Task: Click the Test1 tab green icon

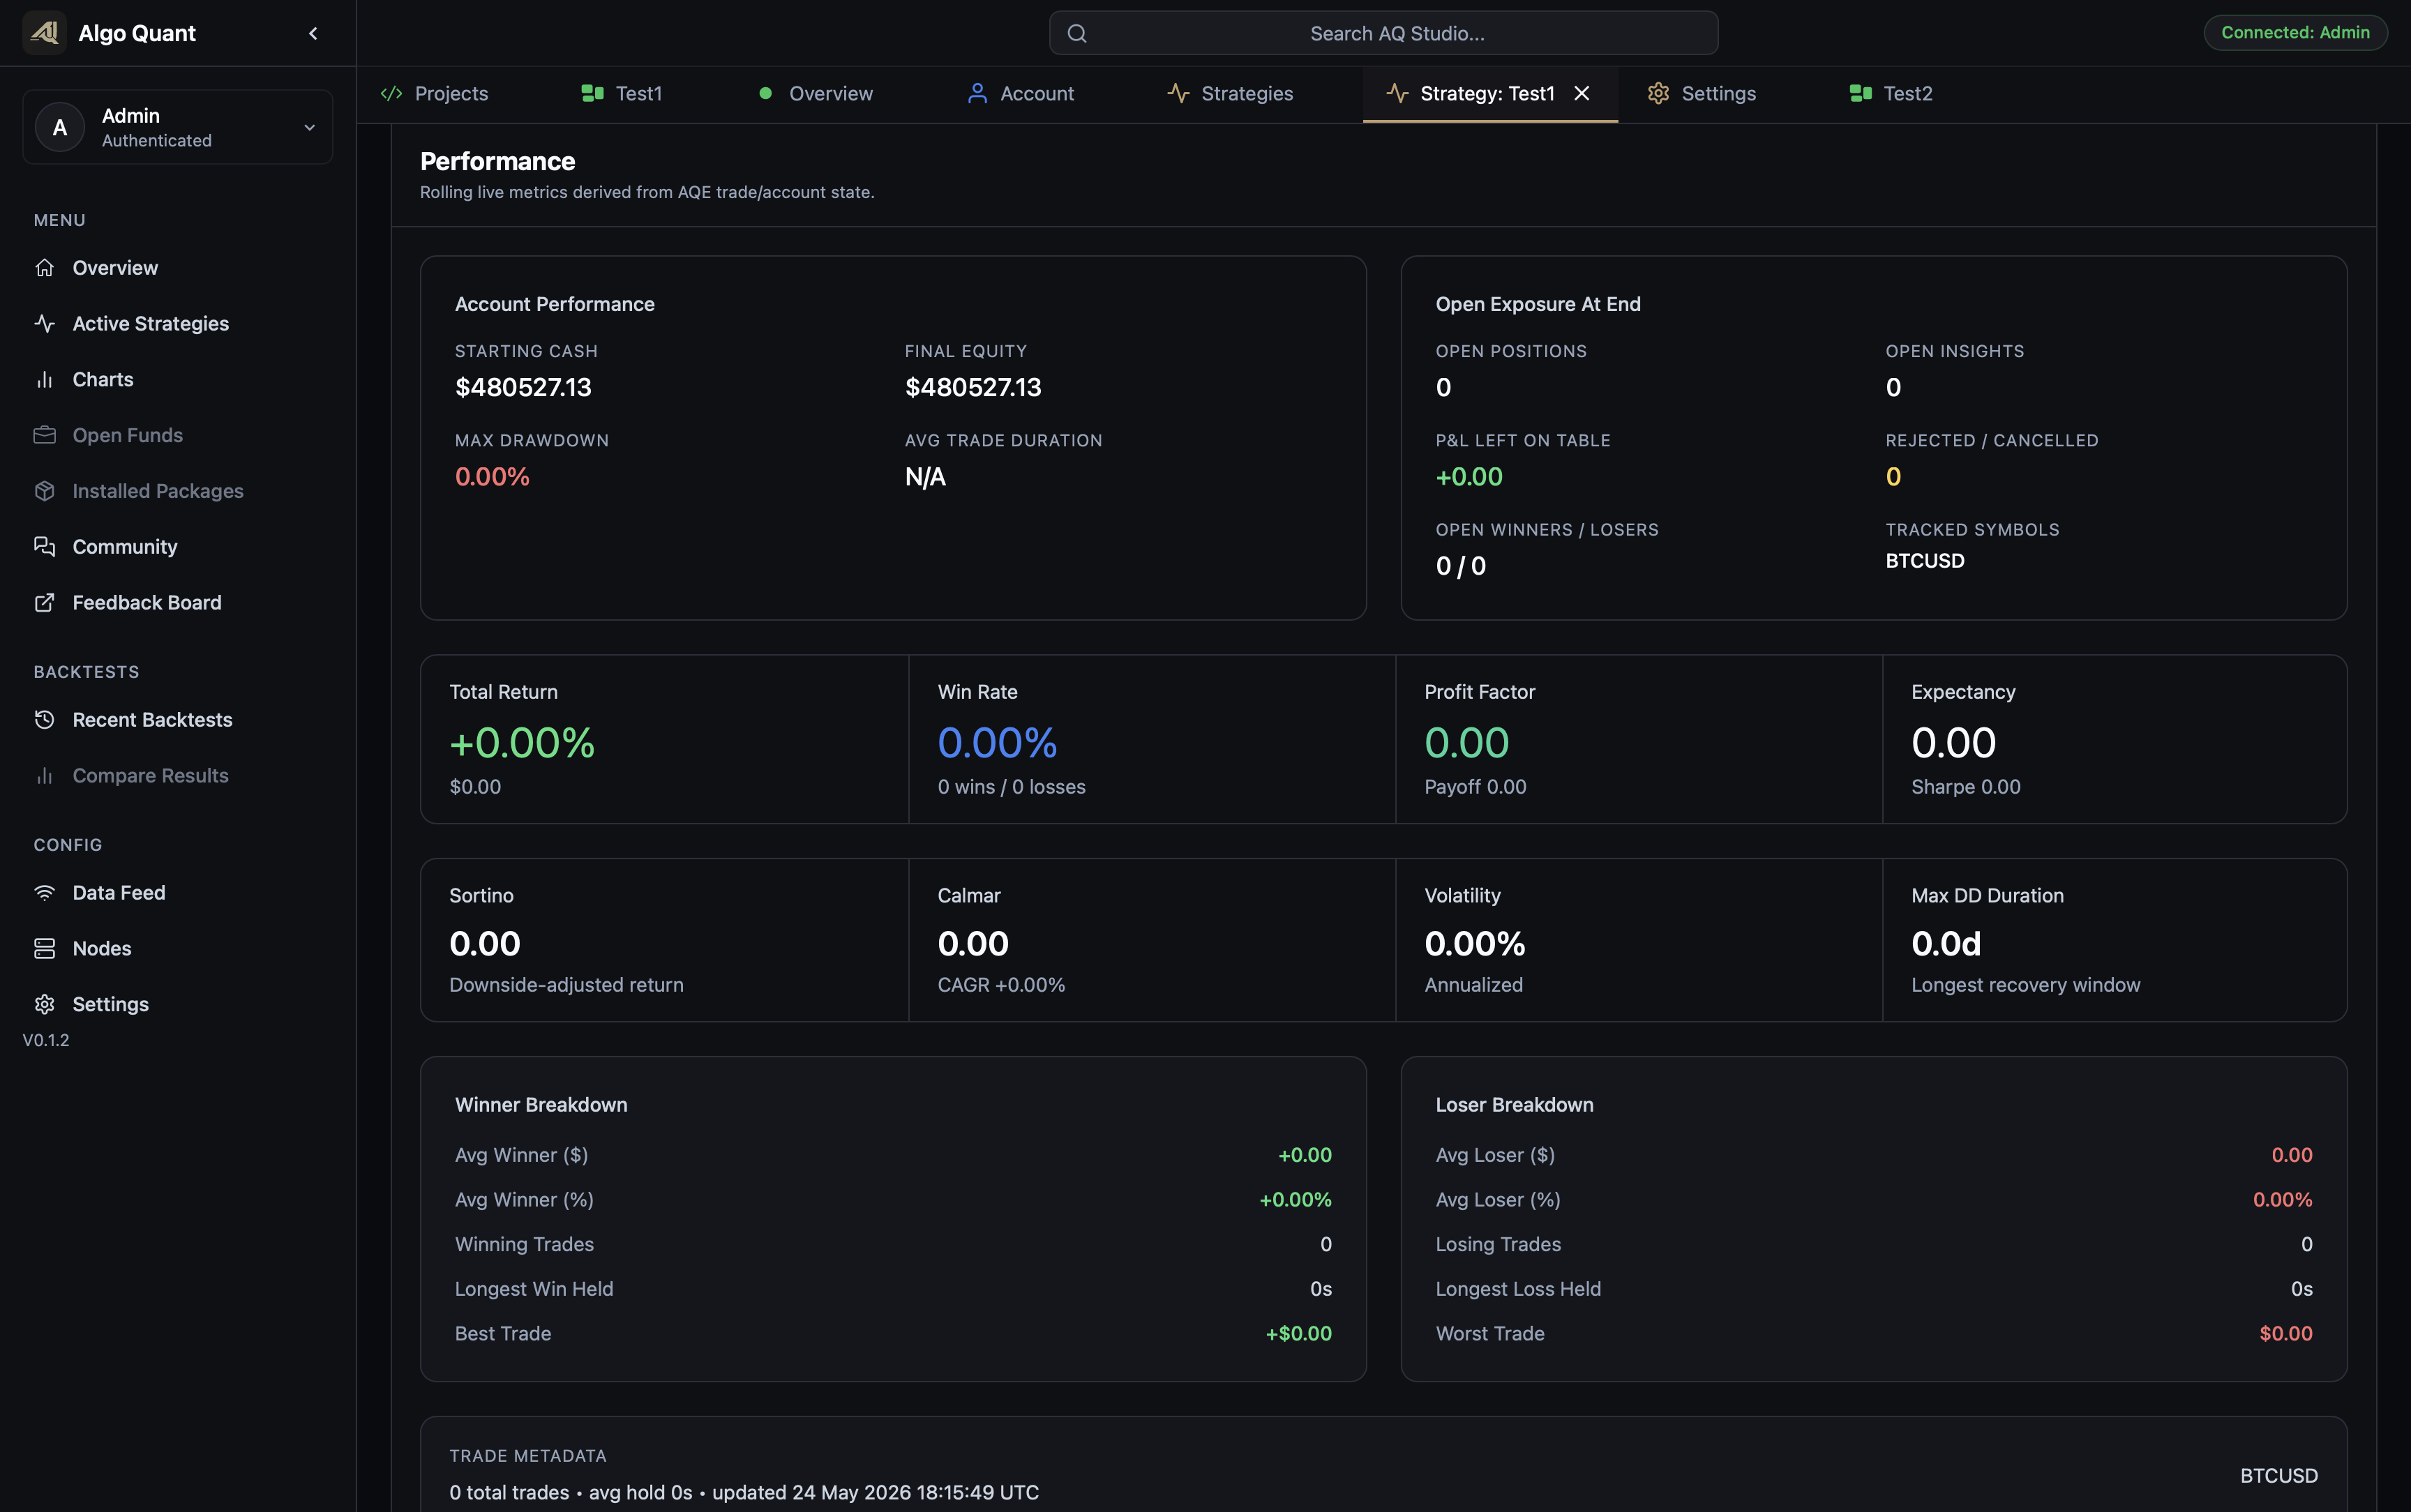Action: (x=592, y=93)
